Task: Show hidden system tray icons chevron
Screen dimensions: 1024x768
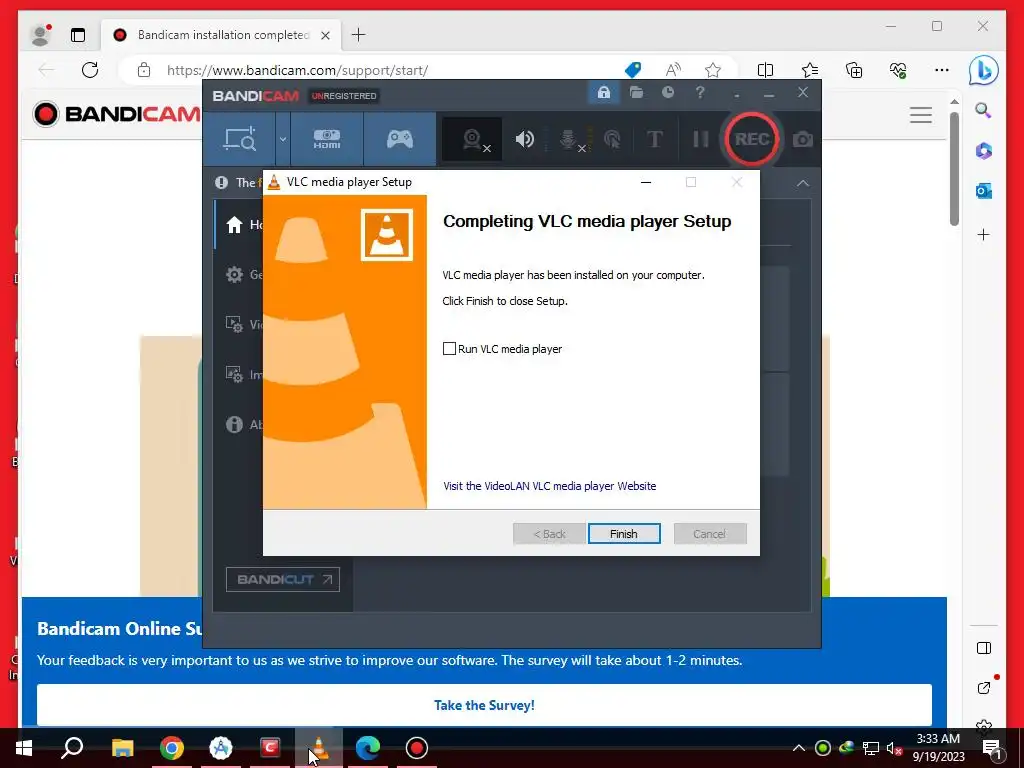Action: click(x=799, y=748)
